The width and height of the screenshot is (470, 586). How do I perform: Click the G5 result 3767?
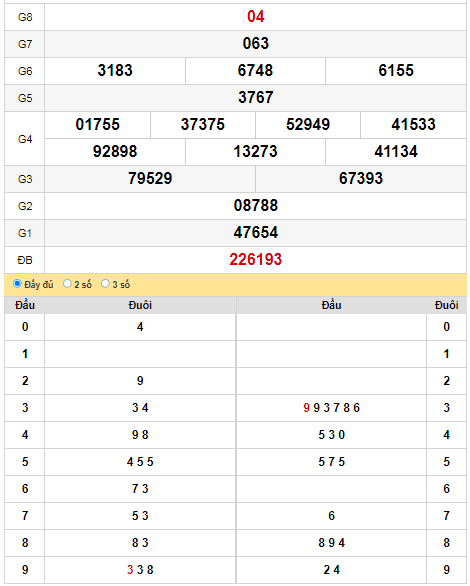(x=256, y=97)
